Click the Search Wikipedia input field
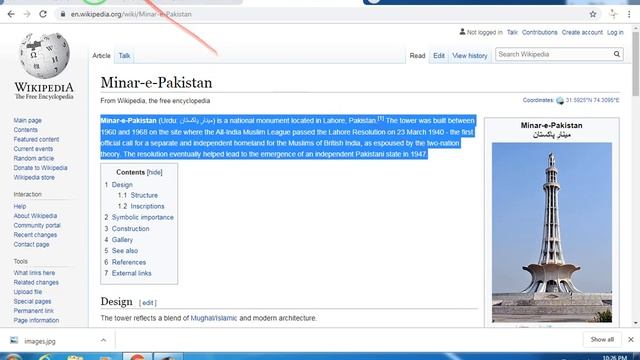This screenshot has height=360, width=640. [x=553, y=54]
